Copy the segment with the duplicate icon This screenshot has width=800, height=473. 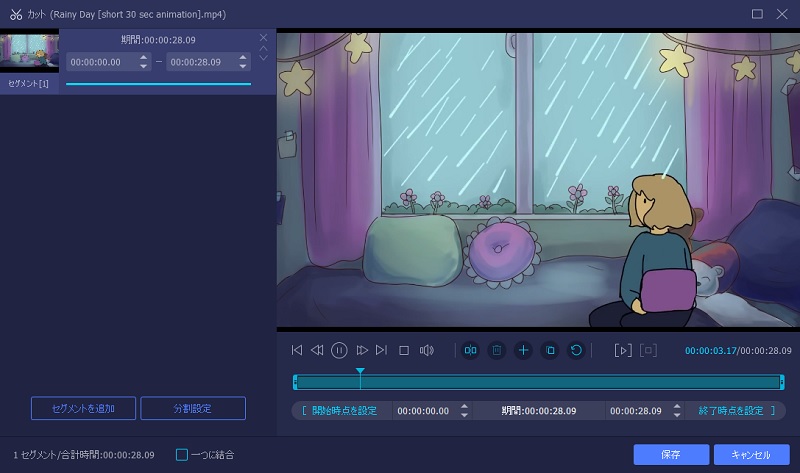[x=550, y=350]
